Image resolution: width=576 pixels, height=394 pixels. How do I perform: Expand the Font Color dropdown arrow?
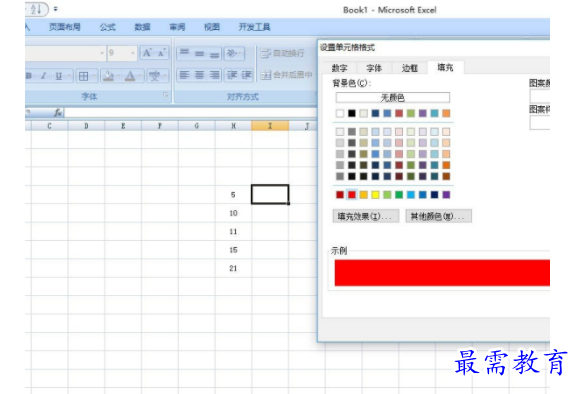[140, 76]
